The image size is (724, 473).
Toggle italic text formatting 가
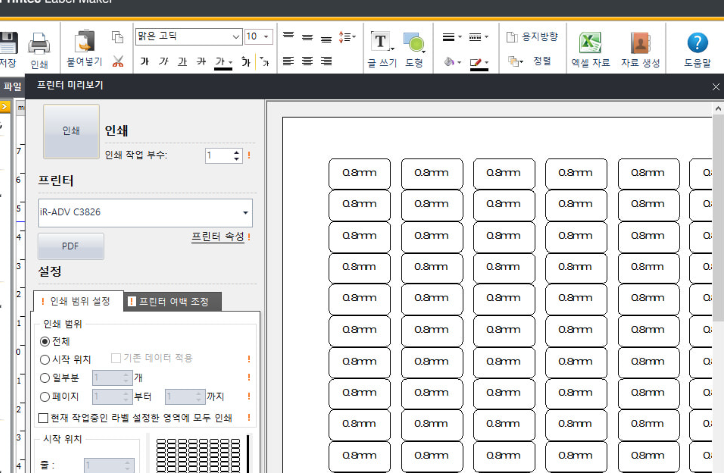click(x=163, y=61)
